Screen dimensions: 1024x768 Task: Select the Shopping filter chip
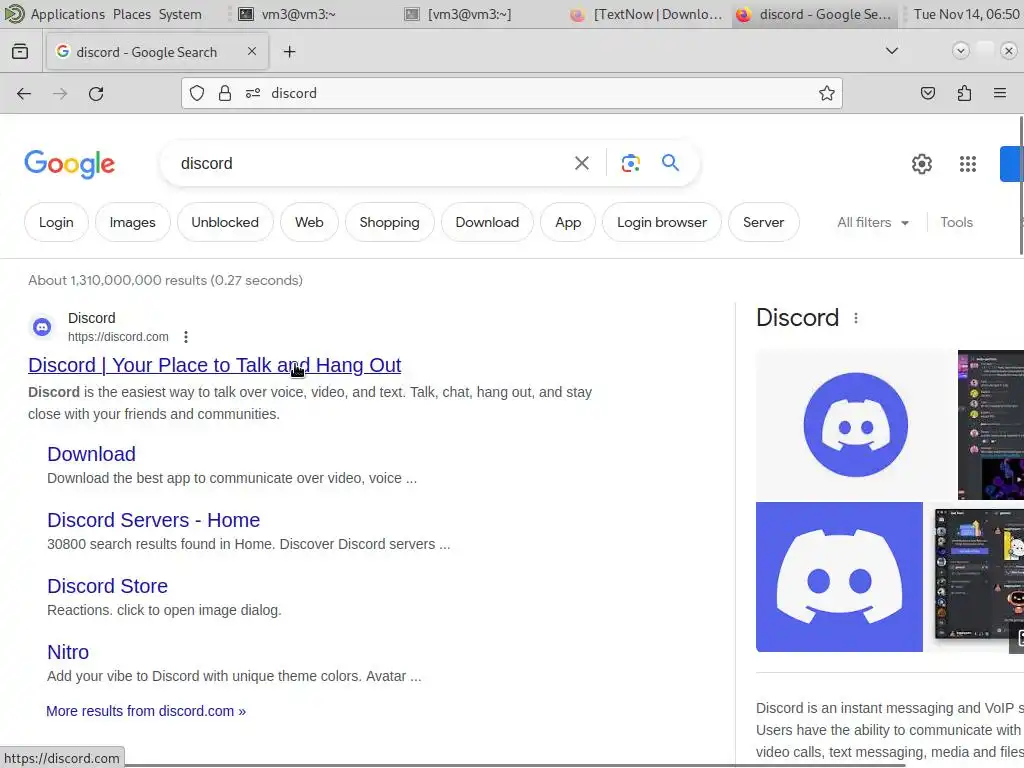[389, 223]
